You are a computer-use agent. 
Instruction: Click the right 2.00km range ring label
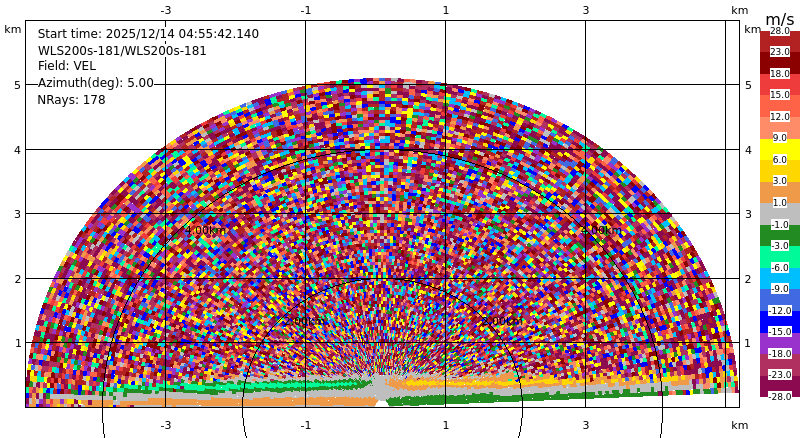click(x=502, y=321)
